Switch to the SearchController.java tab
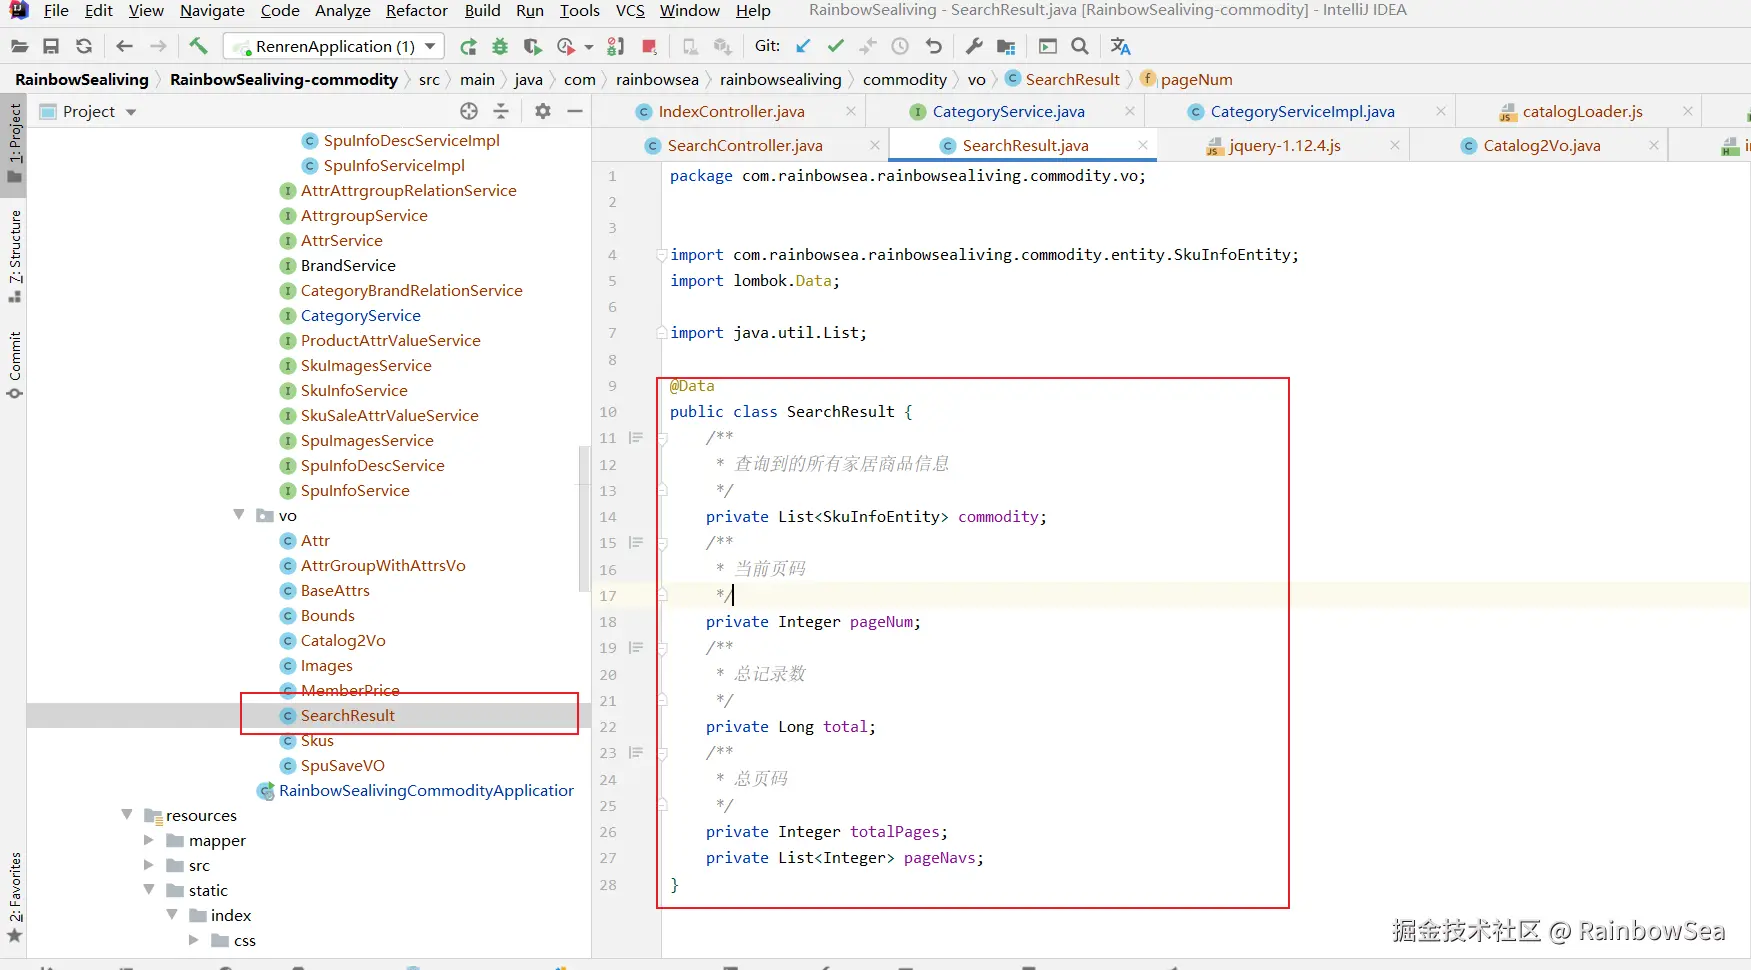 click(x=744, y=146)
